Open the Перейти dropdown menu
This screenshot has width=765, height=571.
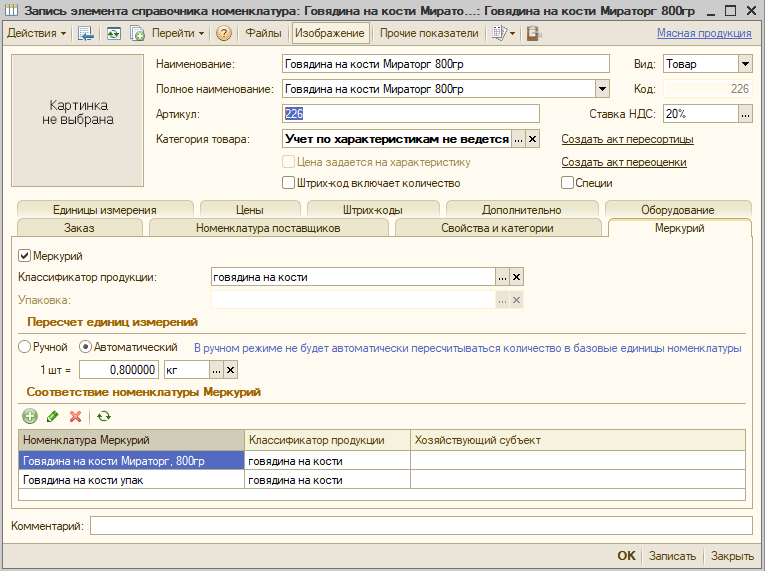178,33
